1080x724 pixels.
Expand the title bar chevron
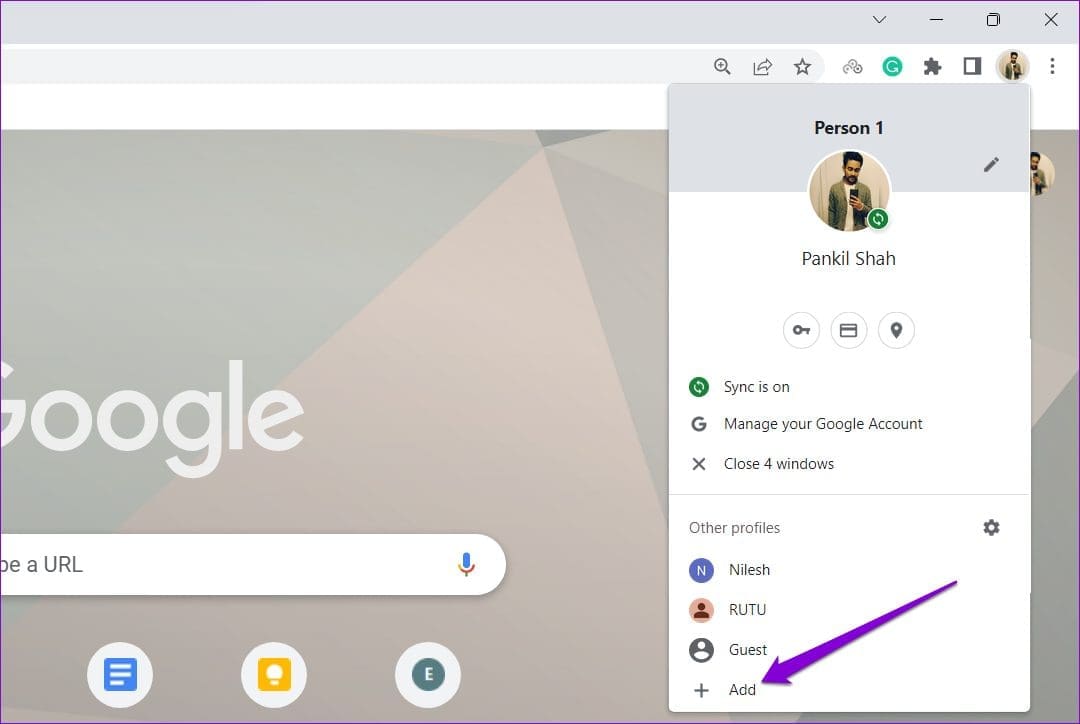click(x=878, y=19)
